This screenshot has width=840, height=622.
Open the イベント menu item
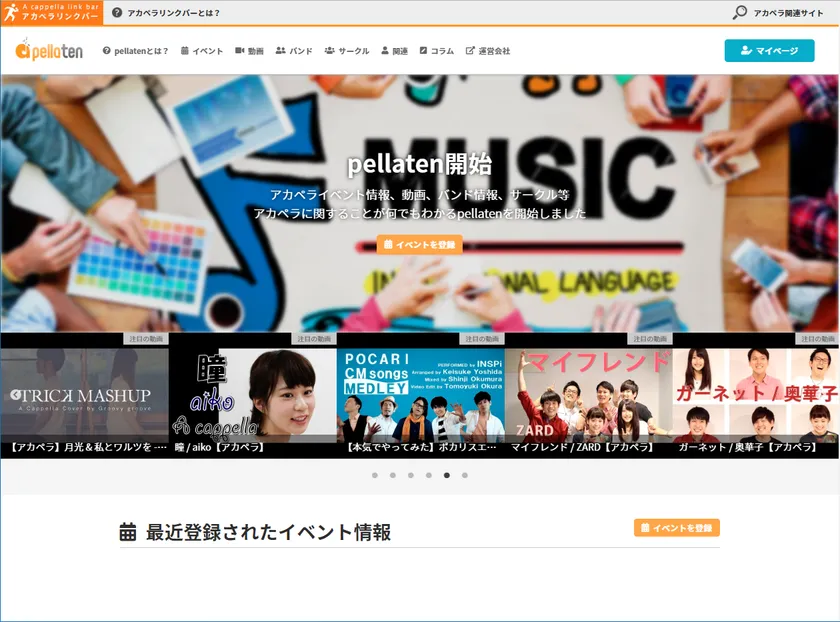click(201, 51)
